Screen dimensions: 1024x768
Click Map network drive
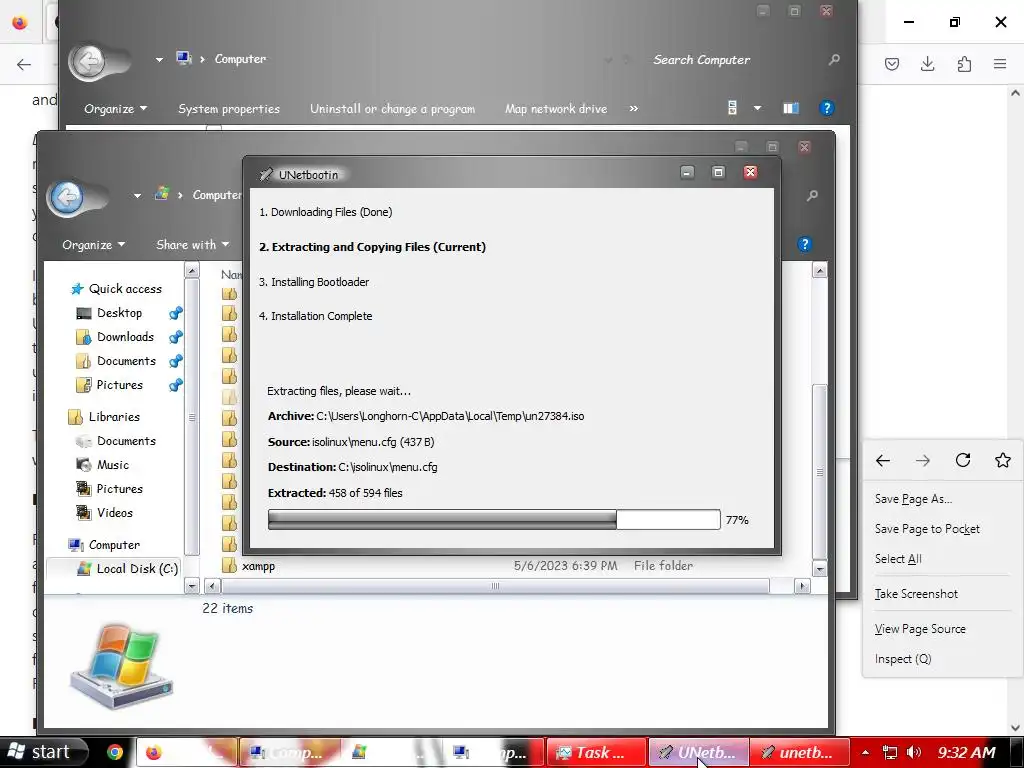pyautogui.click(x=556, y=108)
